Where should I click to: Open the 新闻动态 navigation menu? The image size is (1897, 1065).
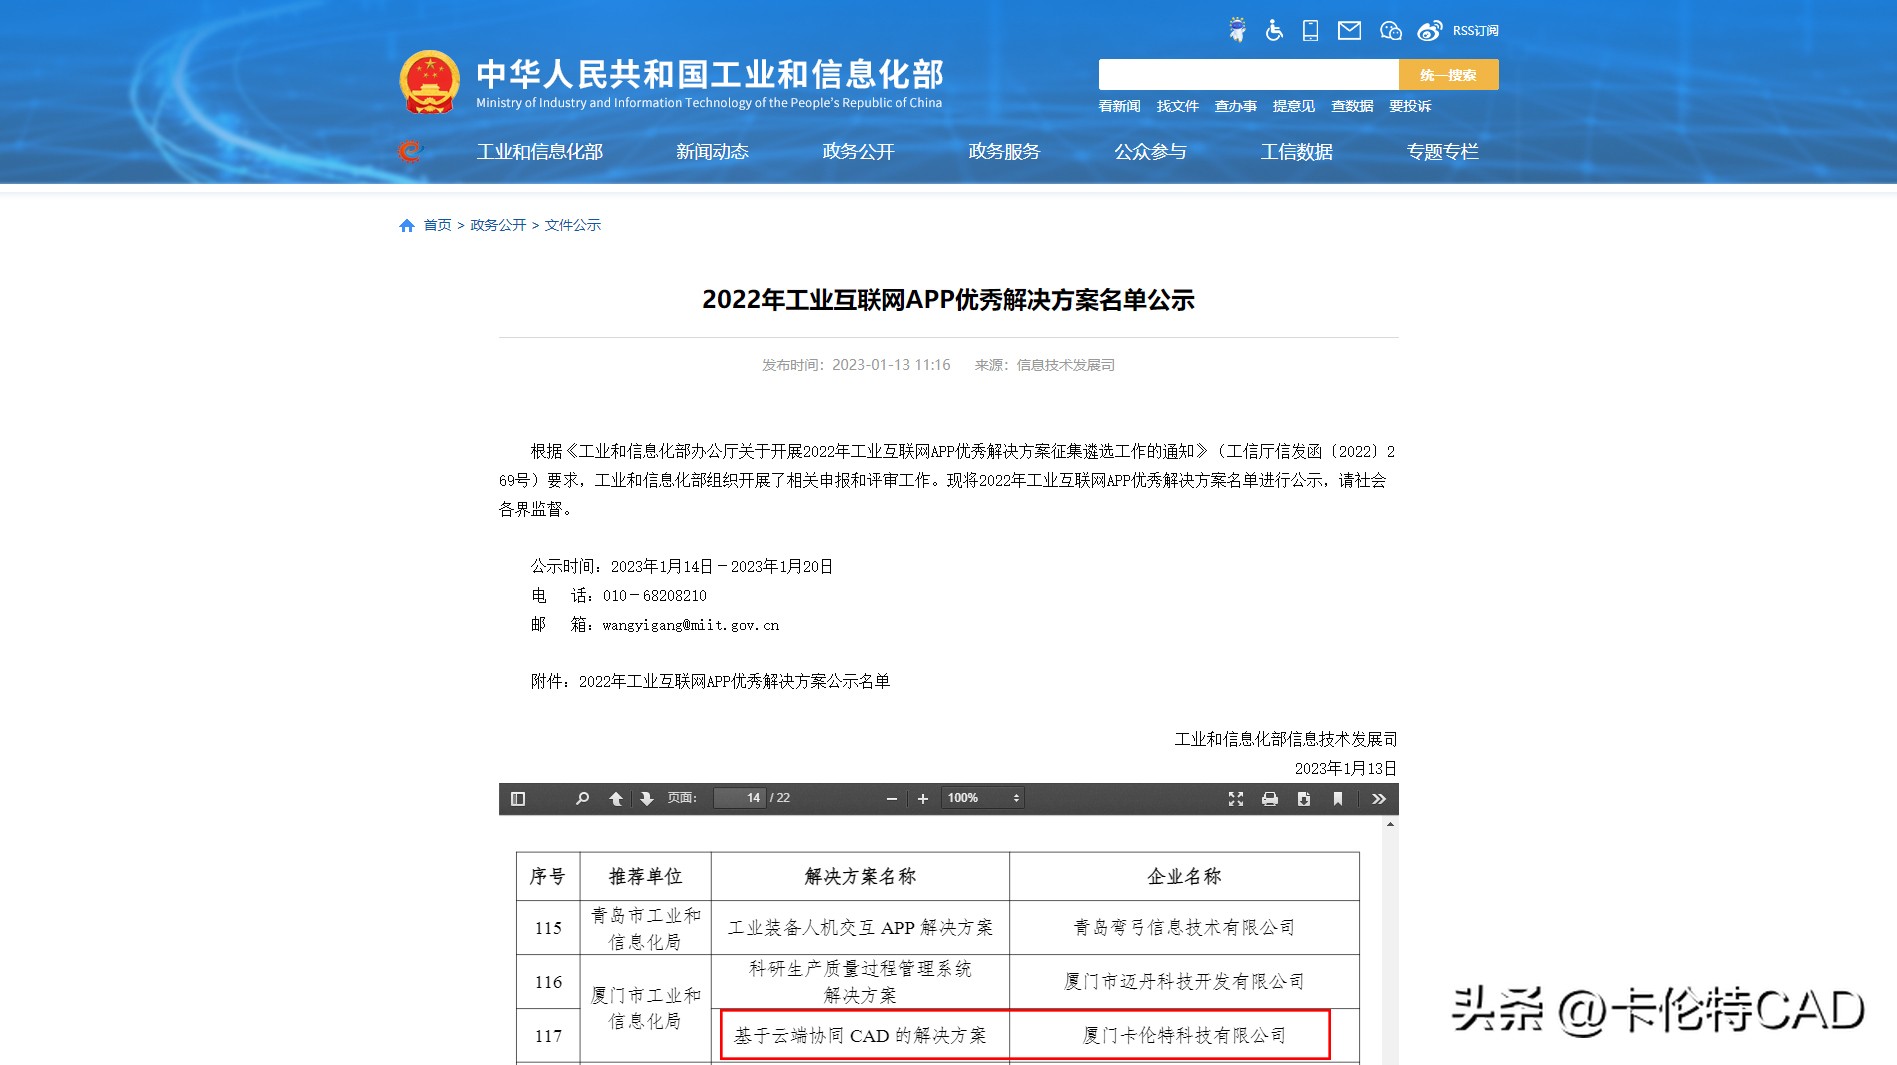coord(713,152)
